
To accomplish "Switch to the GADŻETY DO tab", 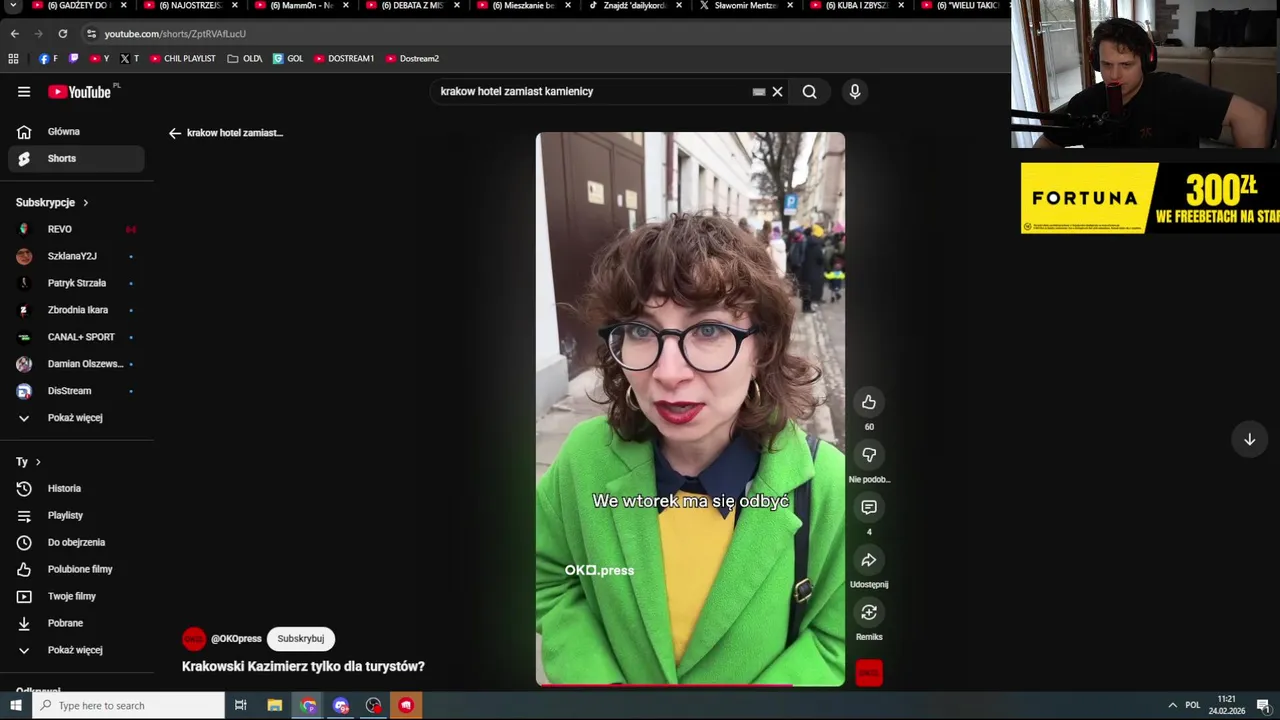I will (x=76, y=6).
